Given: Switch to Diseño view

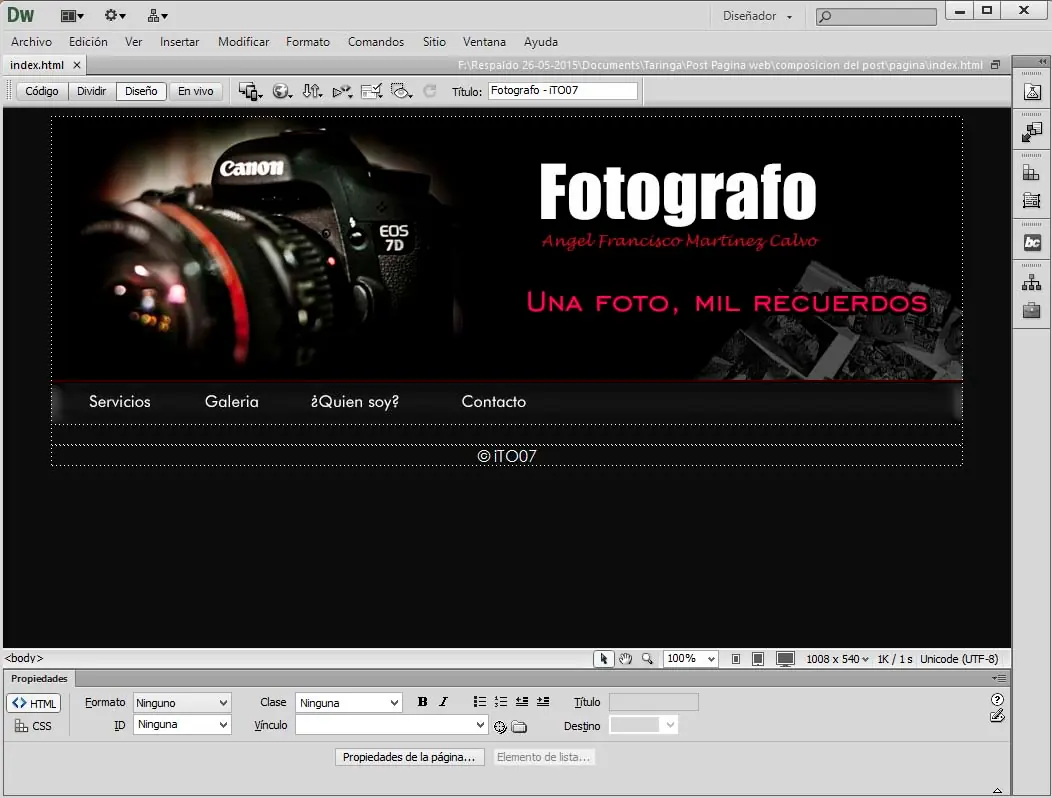Looking at the screenshot, I should pyautogui.click(x=141, y=91).
